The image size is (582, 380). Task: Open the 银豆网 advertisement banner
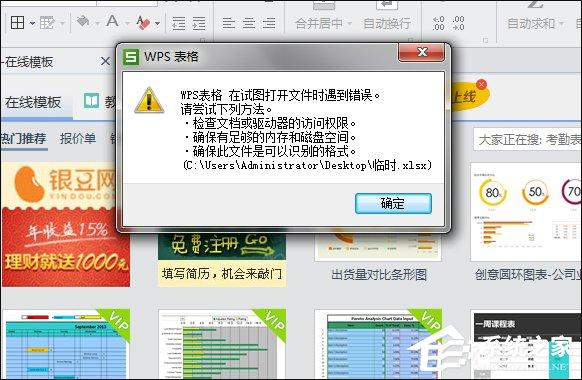(66, 225)
